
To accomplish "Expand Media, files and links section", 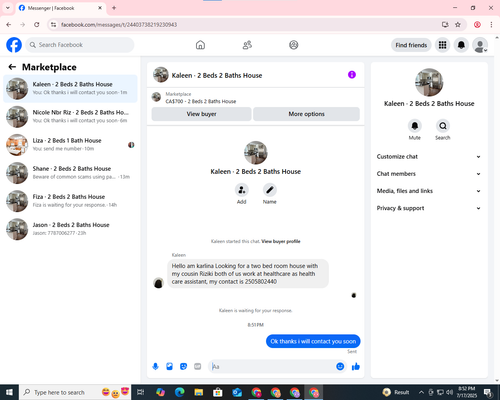I will click(x=429, y=191).
